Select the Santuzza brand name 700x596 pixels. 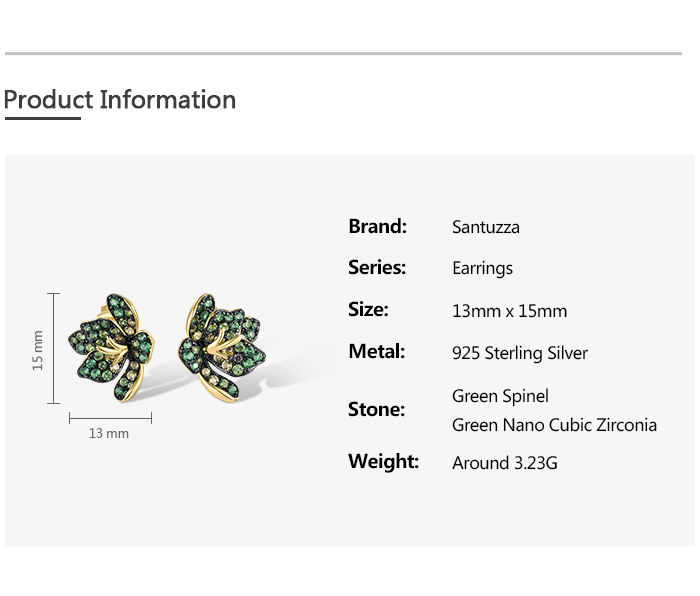486,227
